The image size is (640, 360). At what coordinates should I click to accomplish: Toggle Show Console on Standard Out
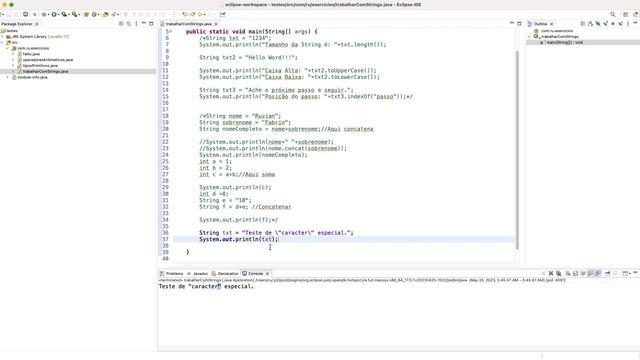pyautogui.click(x=590, y=273)
